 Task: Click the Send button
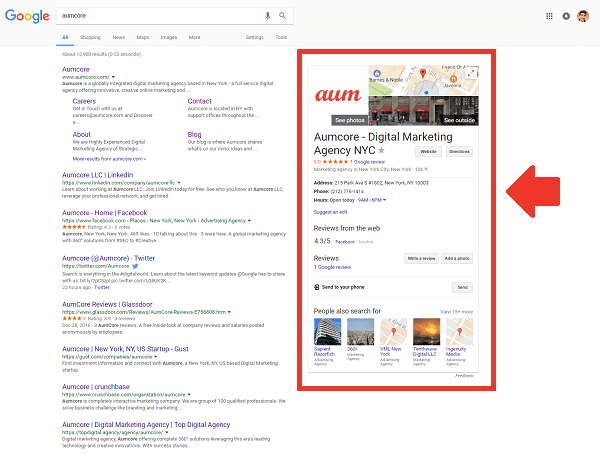click(462, 287)
